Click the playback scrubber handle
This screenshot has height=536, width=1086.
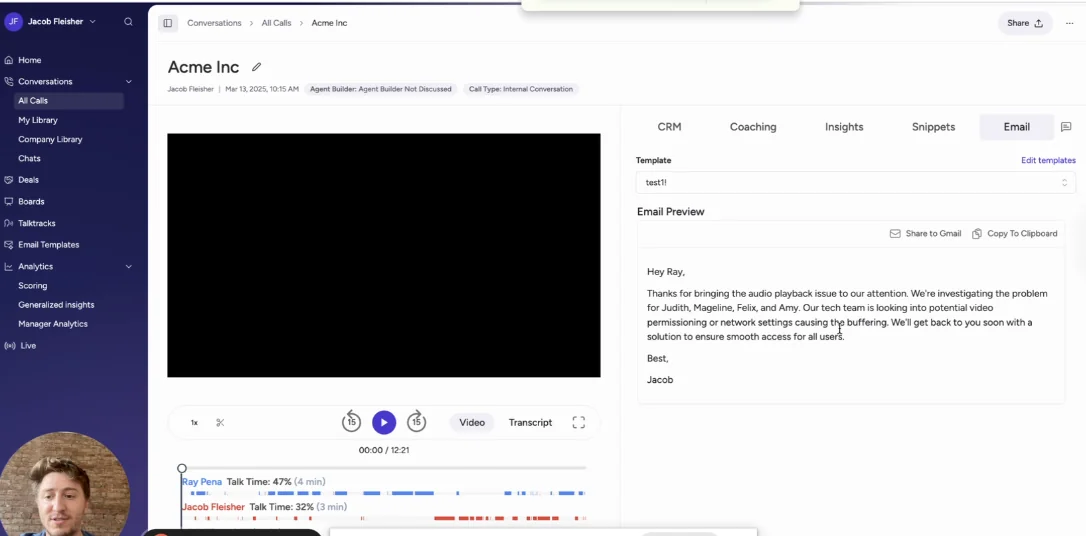181,468
